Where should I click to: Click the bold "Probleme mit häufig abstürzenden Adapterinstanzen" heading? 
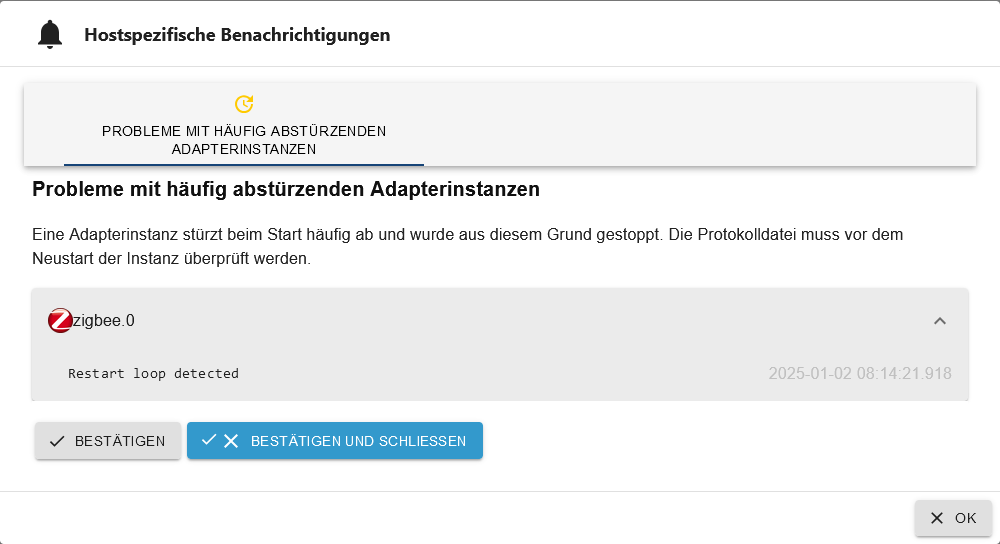coord(286,189)
